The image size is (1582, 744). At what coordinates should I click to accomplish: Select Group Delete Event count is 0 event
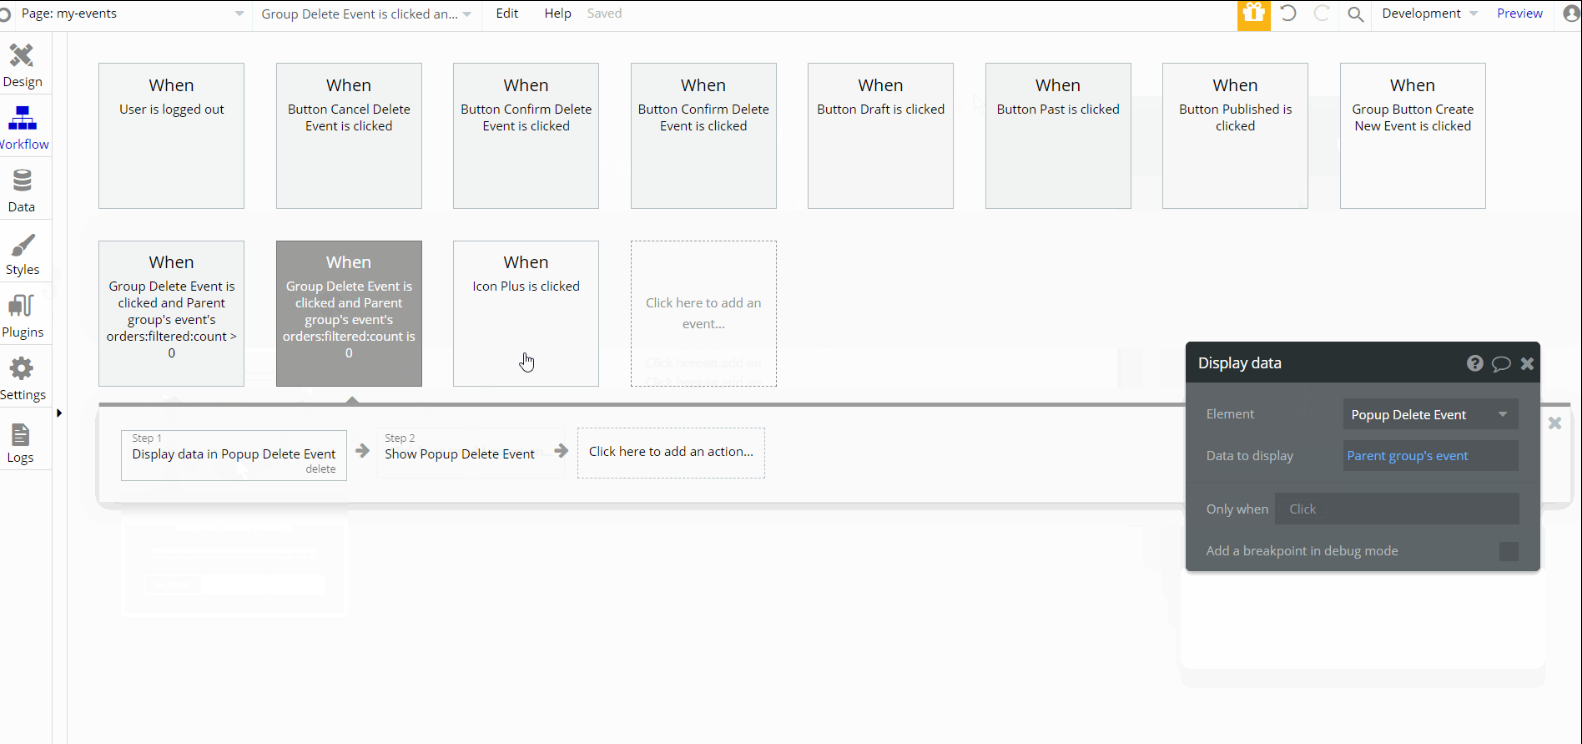(x=349, y=313)
